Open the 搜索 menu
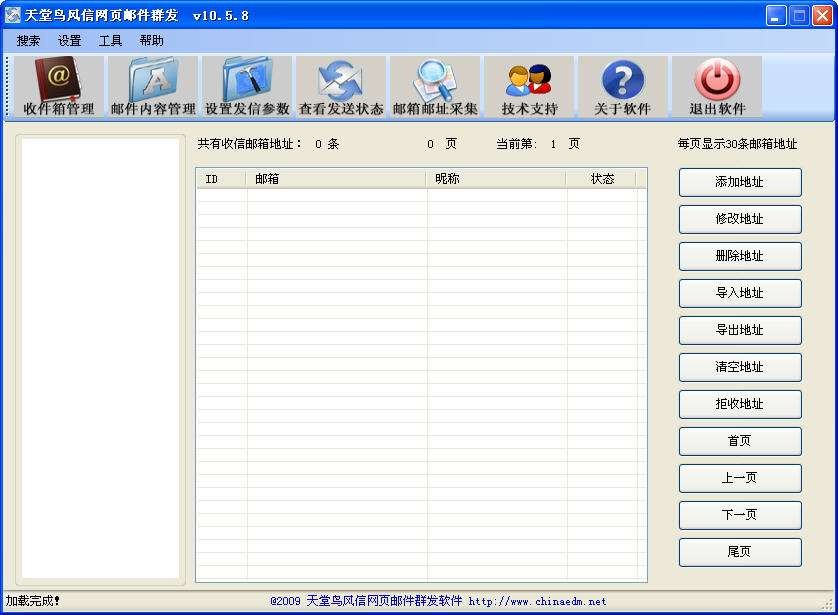 28,41
